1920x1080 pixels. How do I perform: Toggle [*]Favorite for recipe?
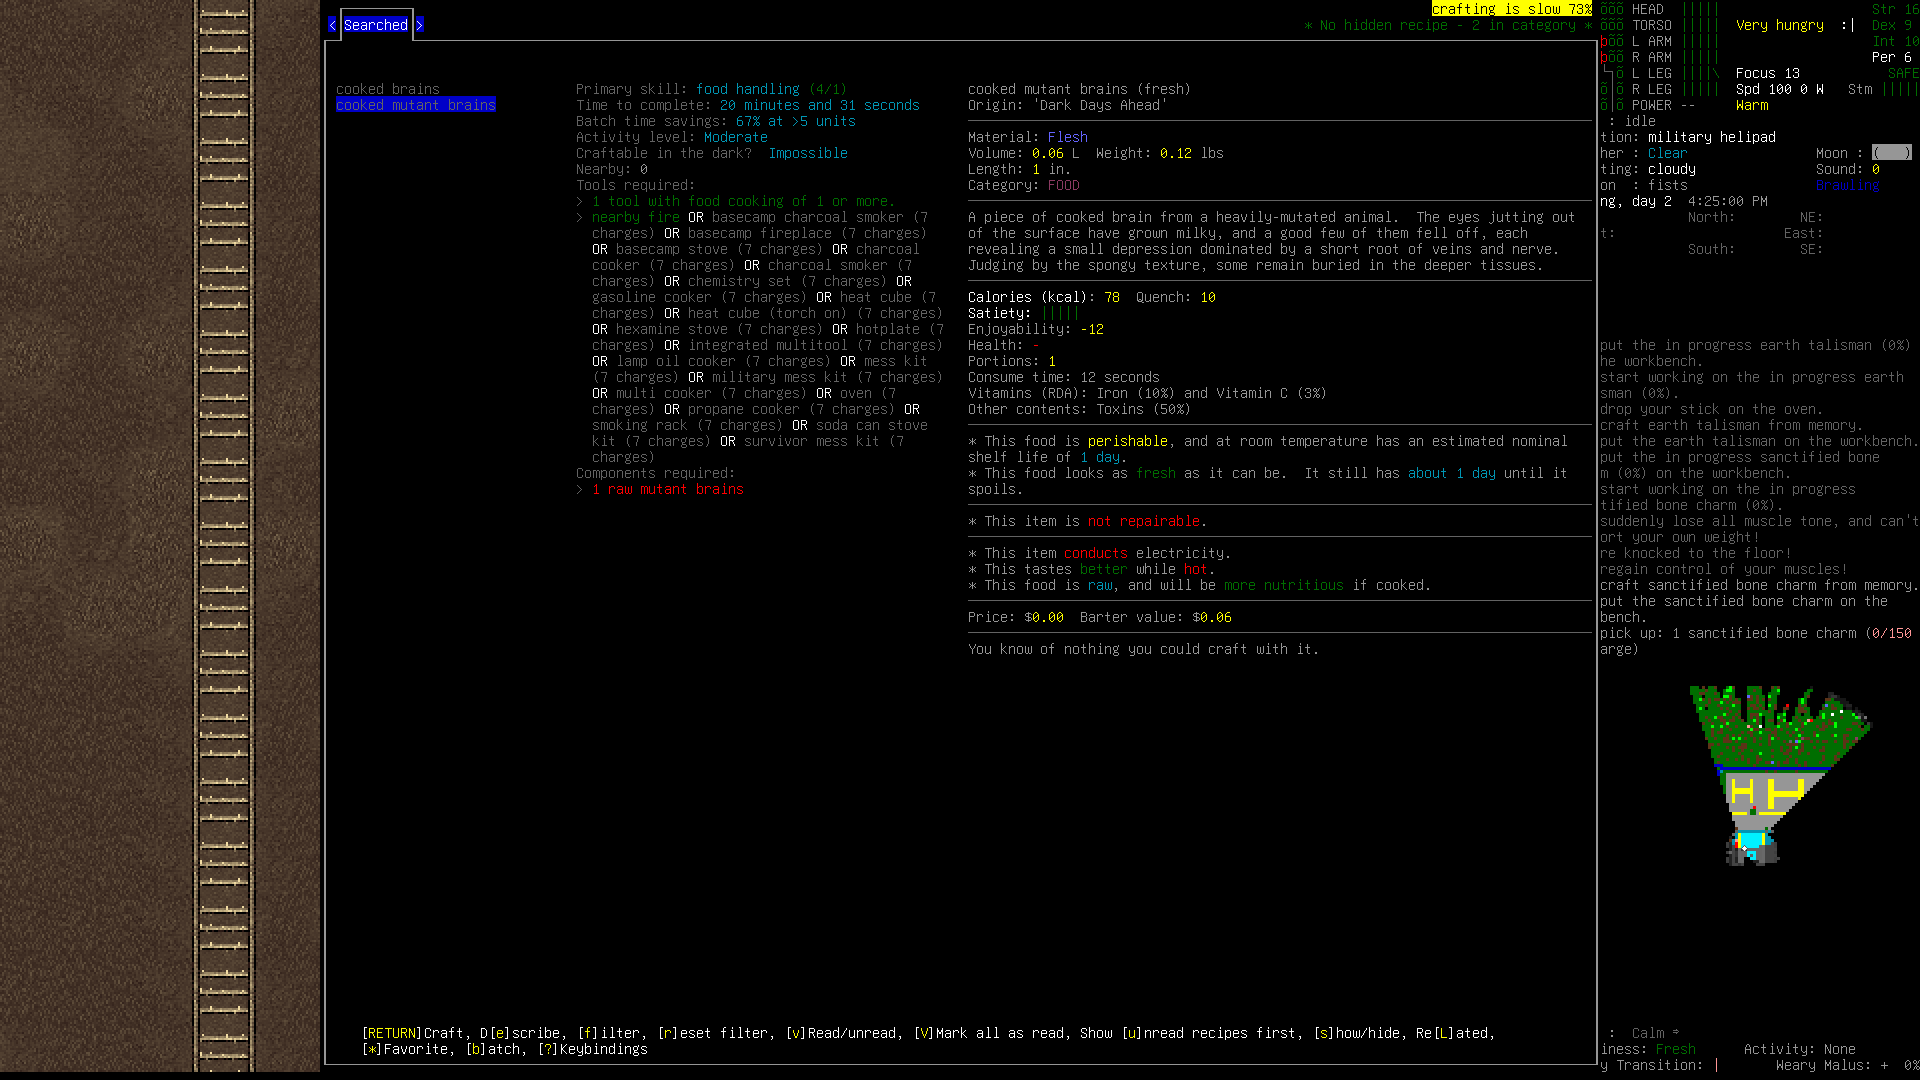click(405, 1049)
